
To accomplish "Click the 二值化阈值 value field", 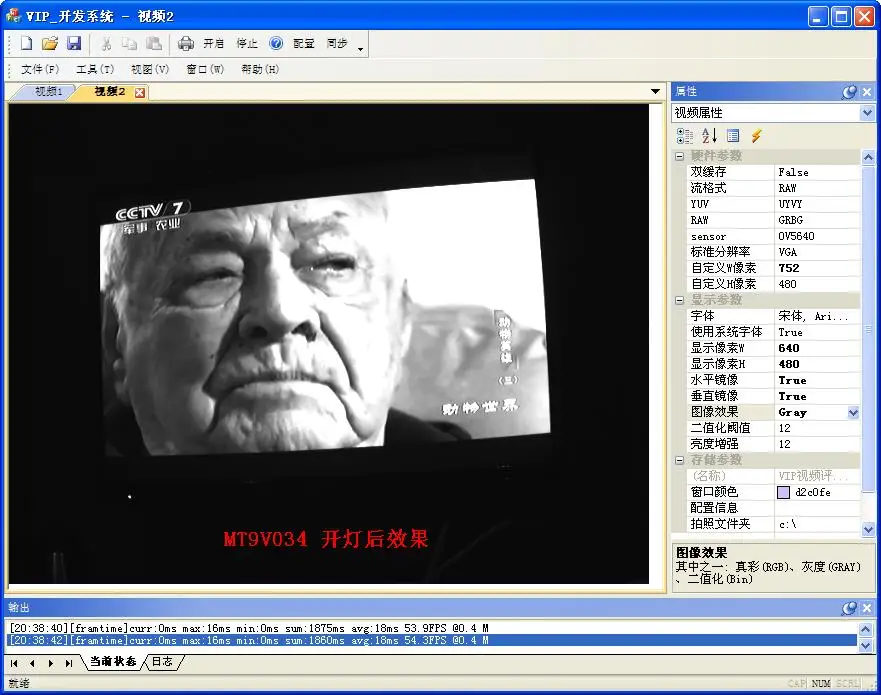I will click(x=818, y=428).
